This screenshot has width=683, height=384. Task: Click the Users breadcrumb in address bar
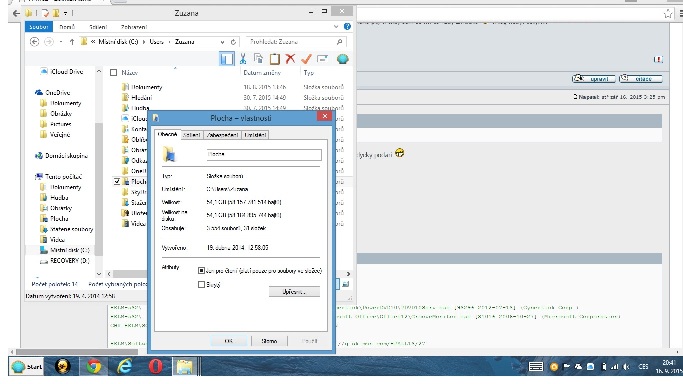click(x=156, y=42)
